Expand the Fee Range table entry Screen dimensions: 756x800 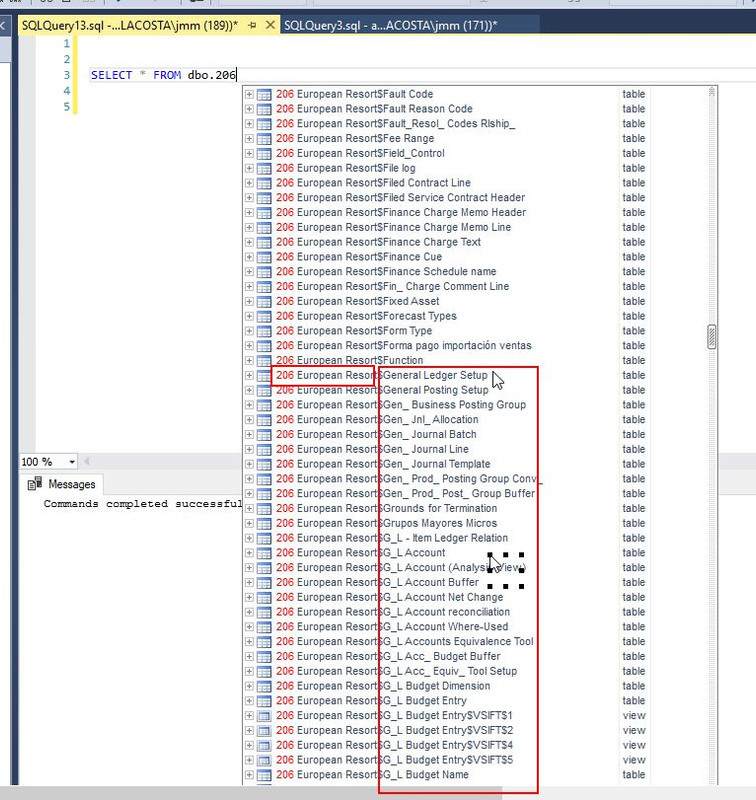tap(249, 138)
